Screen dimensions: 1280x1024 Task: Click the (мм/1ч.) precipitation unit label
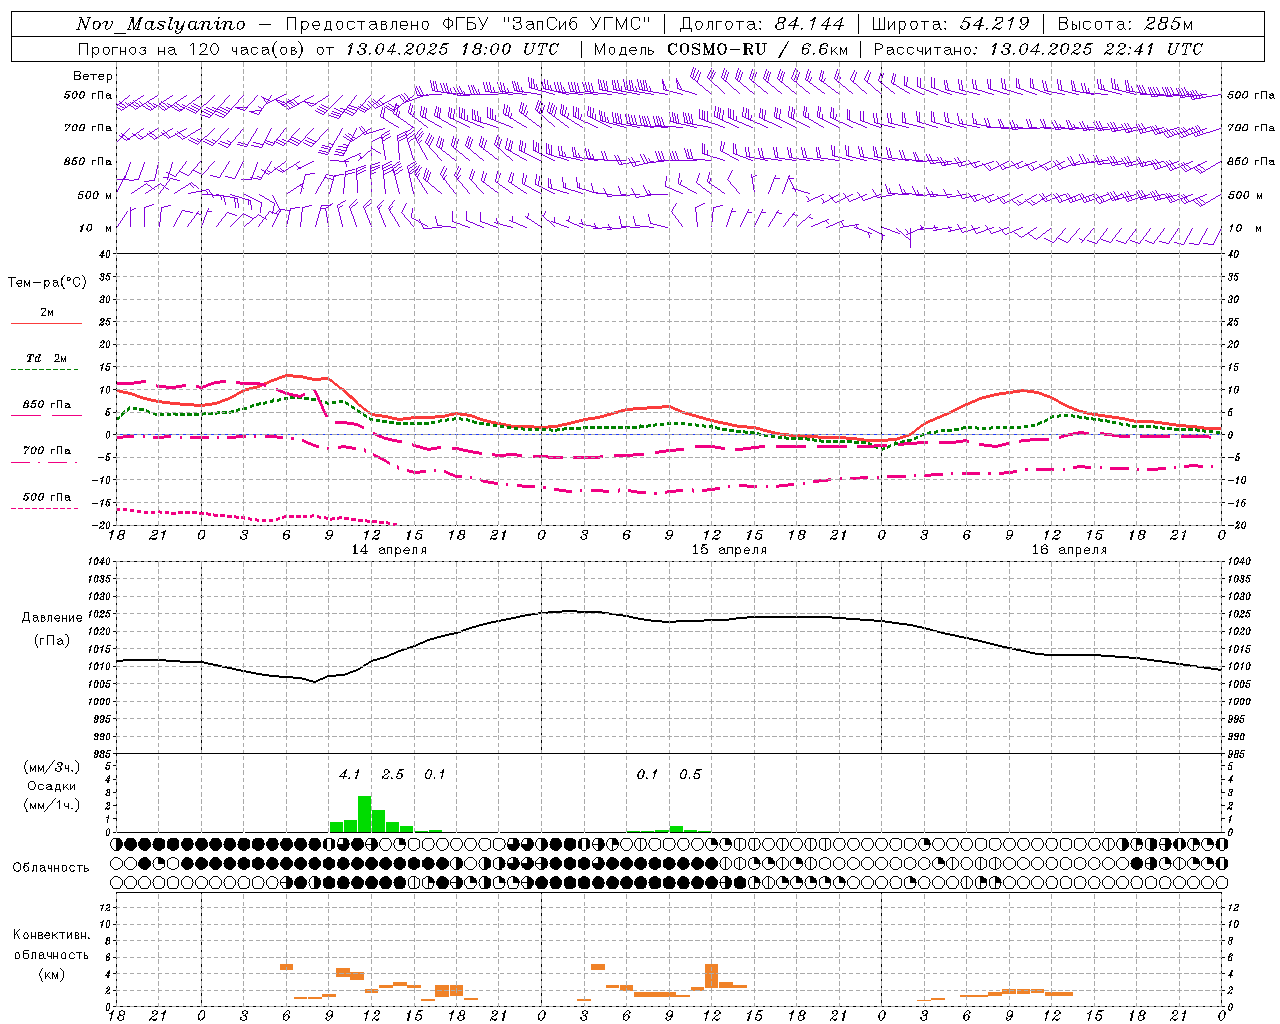click(x=52, y=805)
